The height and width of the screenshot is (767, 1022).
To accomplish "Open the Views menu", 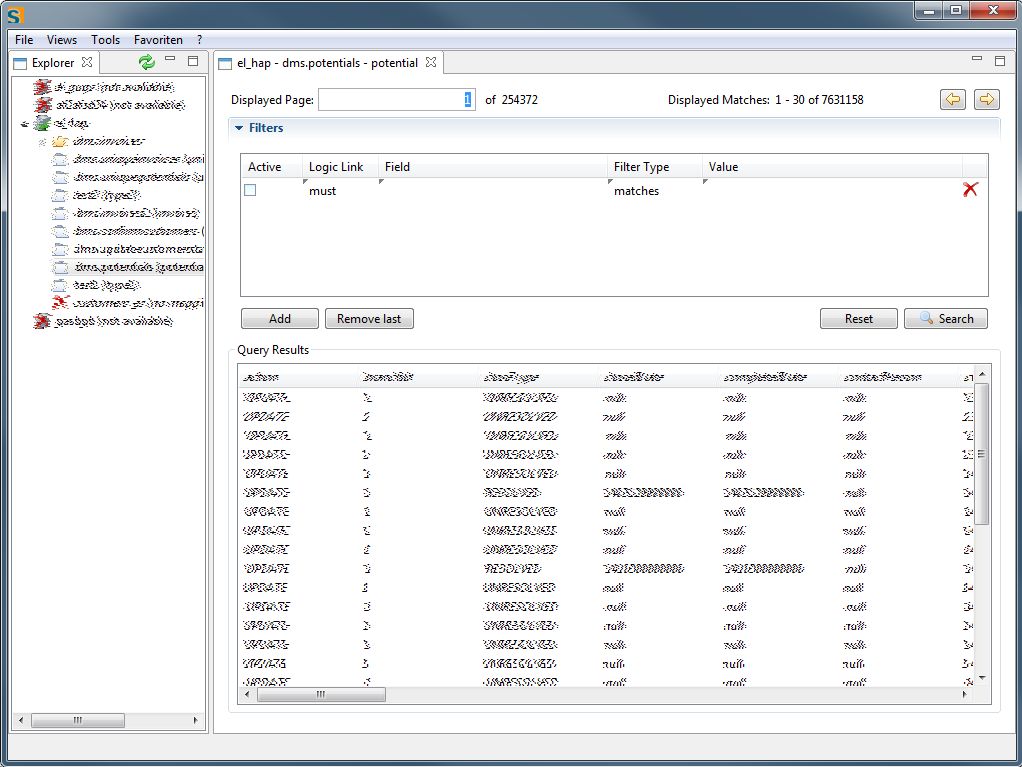I will tap(62, 40).
